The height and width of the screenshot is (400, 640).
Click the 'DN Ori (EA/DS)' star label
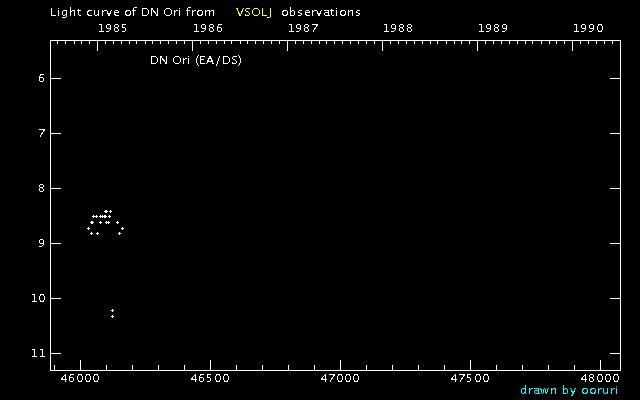click(x=195, y=61)
